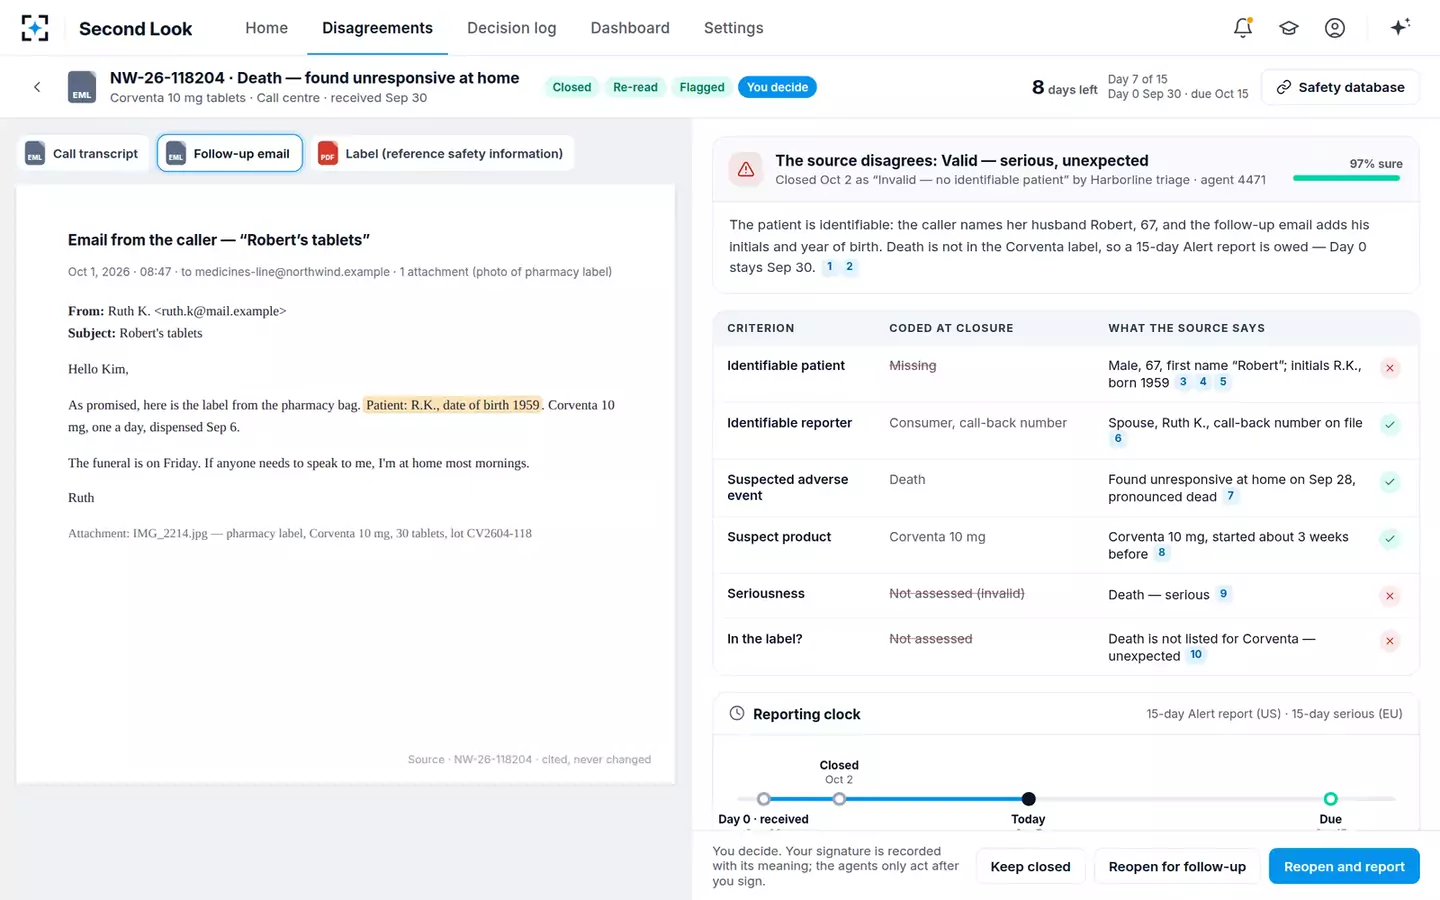Select the Follow-up email document tab
This screenshot has width=1440, height=900.
229,153
